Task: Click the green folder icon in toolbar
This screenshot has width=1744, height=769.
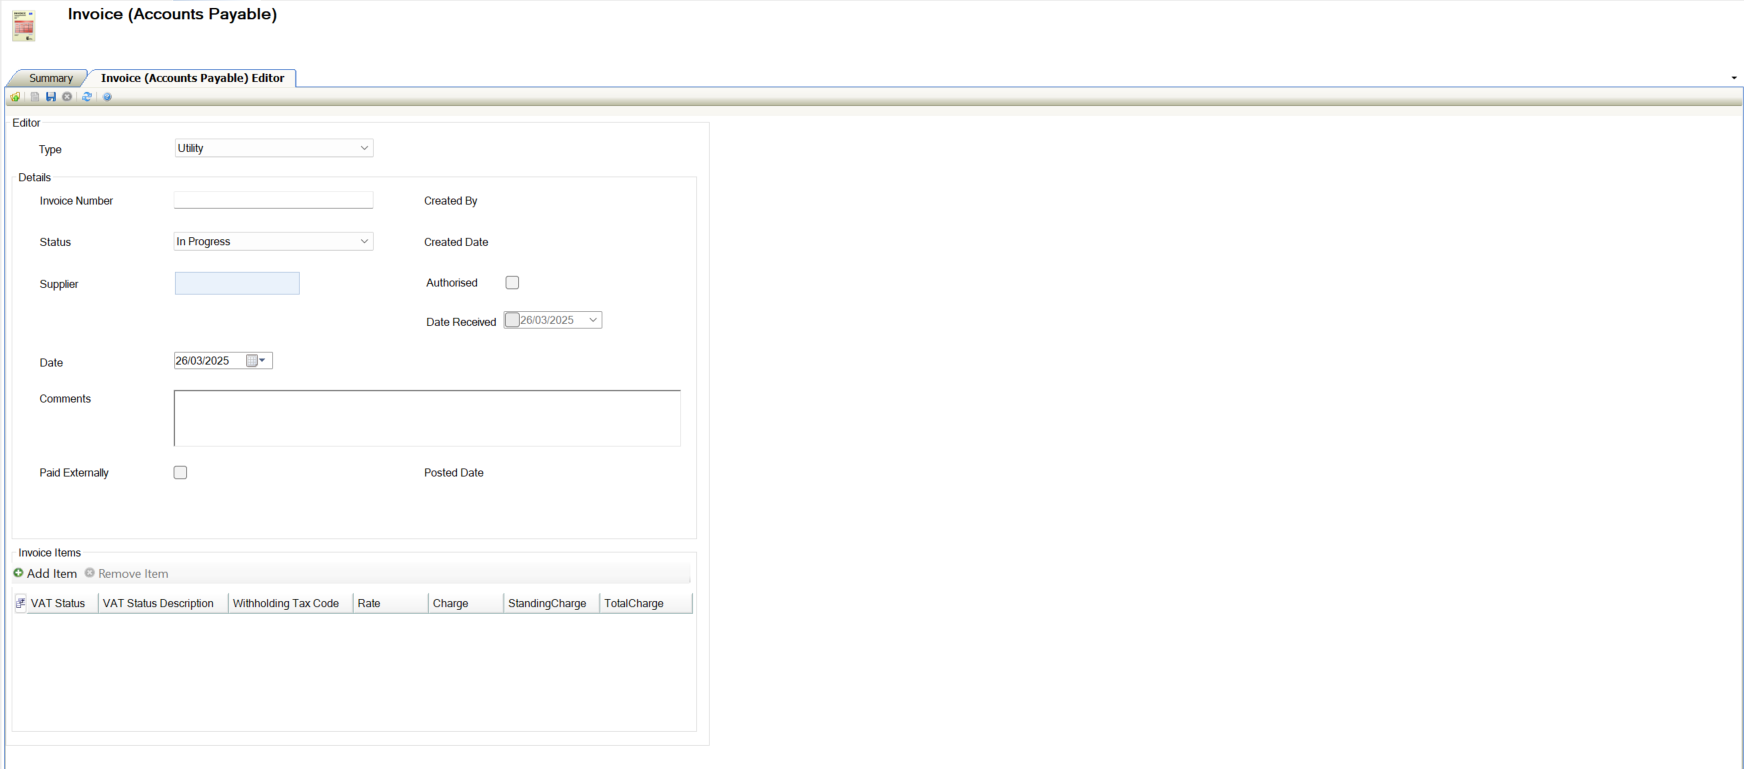Action: click(15, 97)
